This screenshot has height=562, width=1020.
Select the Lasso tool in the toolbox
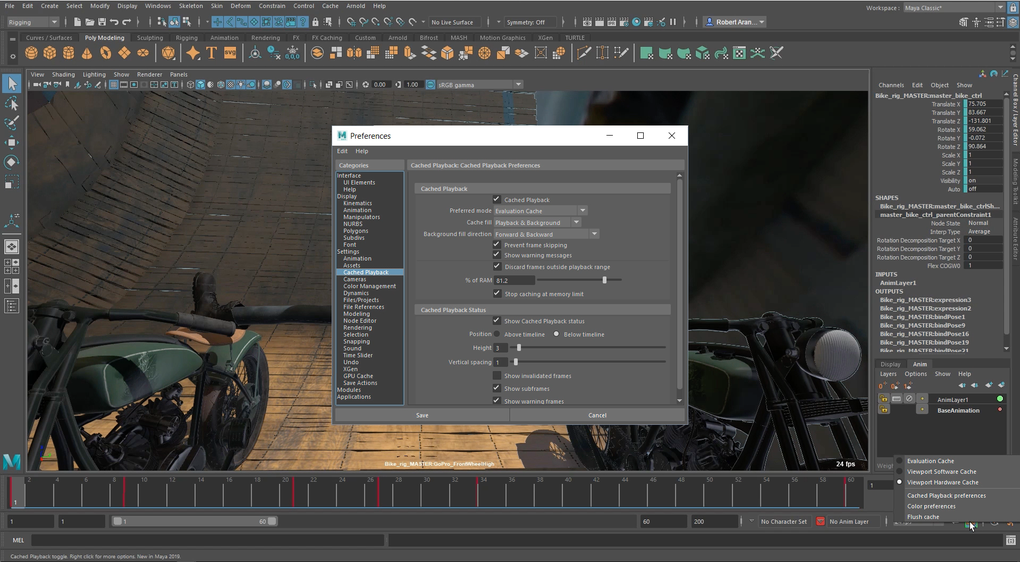pyautogui.click(x=12, y=104)
